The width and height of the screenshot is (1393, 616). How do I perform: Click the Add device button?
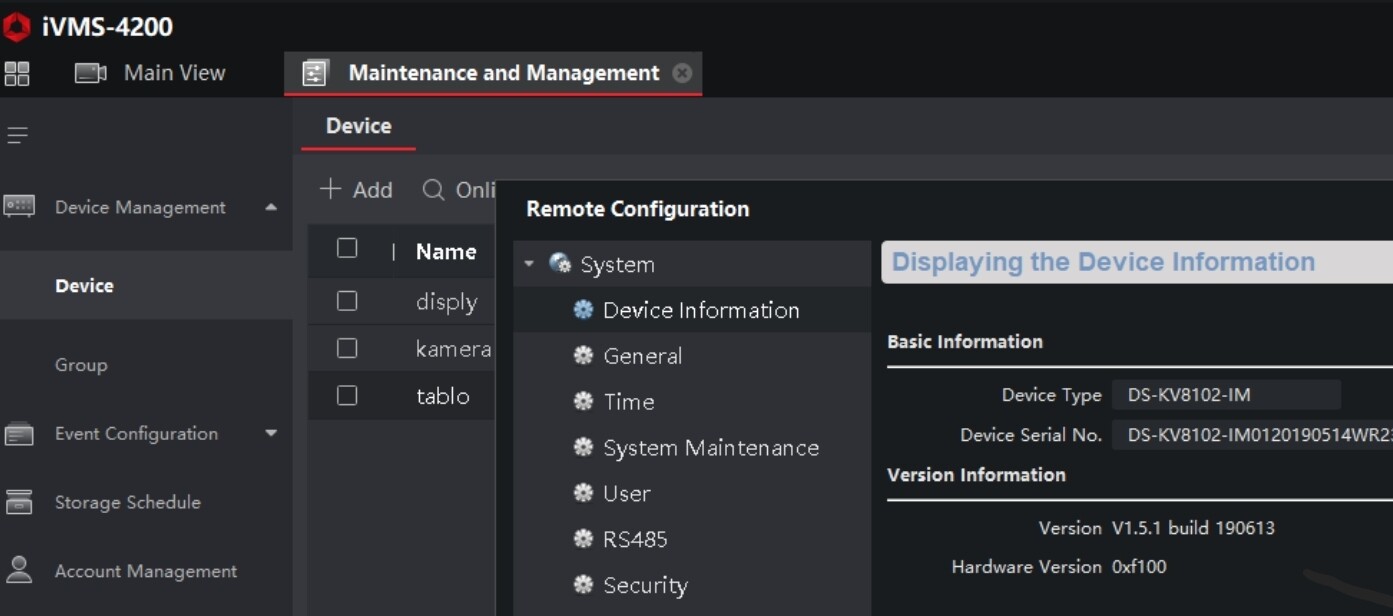pos(356,190)
